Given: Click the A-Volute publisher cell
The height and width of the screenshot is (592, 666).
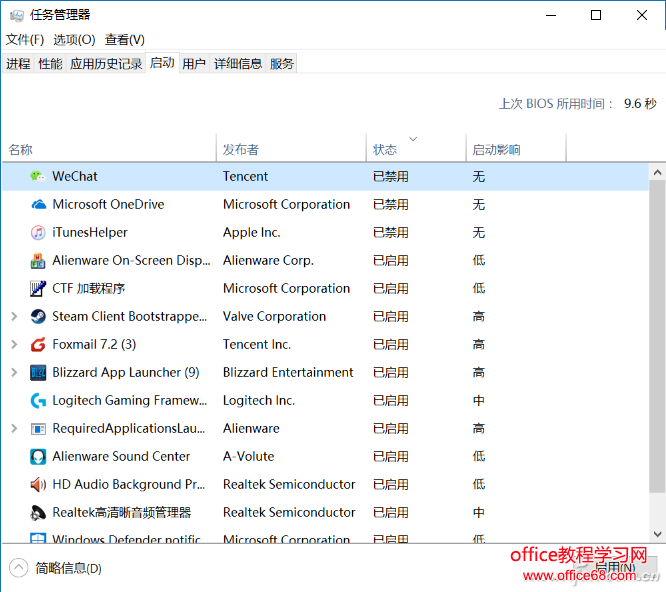Looking at the screenshot, I should pos(248,457).
